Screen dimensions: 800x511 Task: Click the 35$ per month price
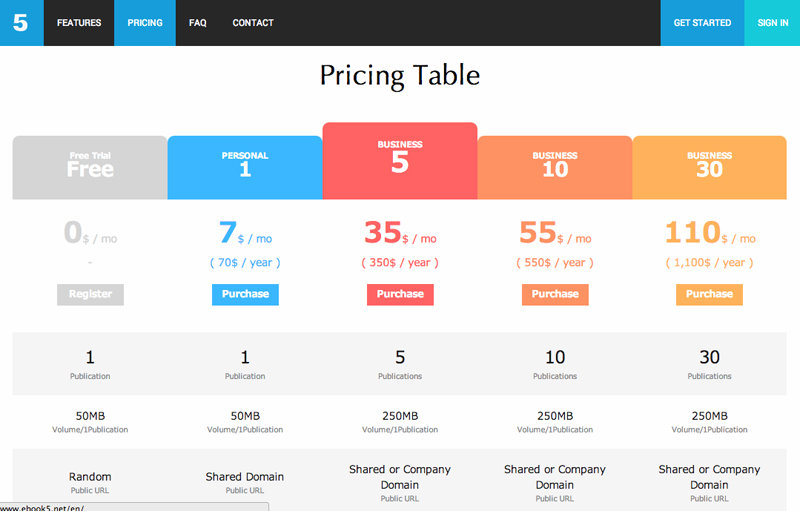(400, 234)
